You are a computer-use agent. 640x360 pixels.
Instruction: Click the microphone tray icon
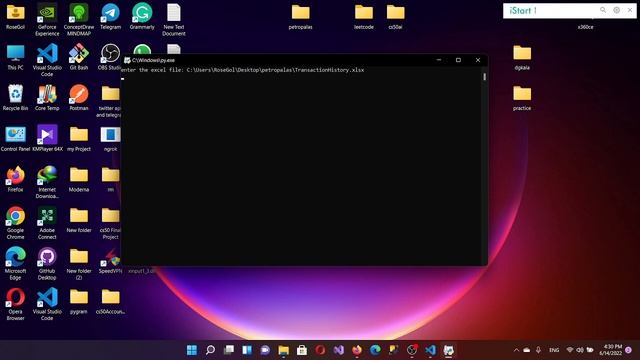[x=538, y=350]
